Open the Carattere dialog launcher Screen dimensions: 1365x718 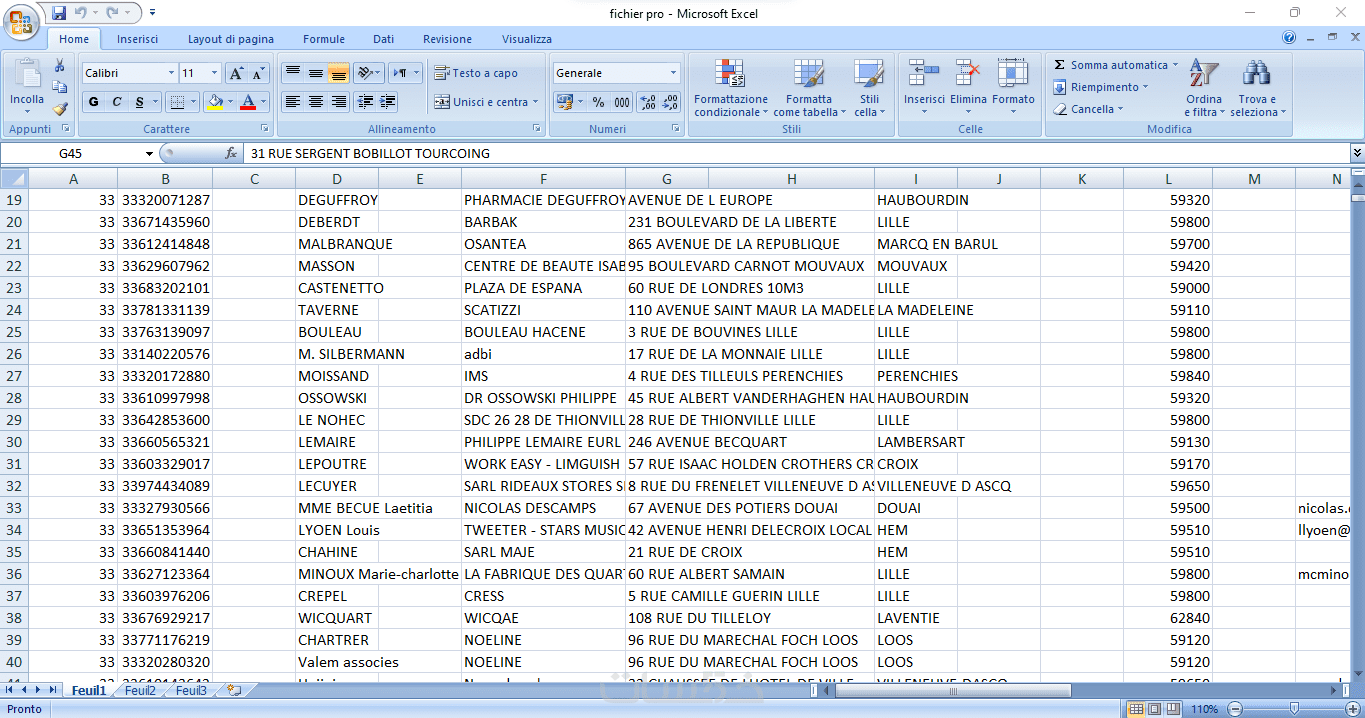click(265, 129)
